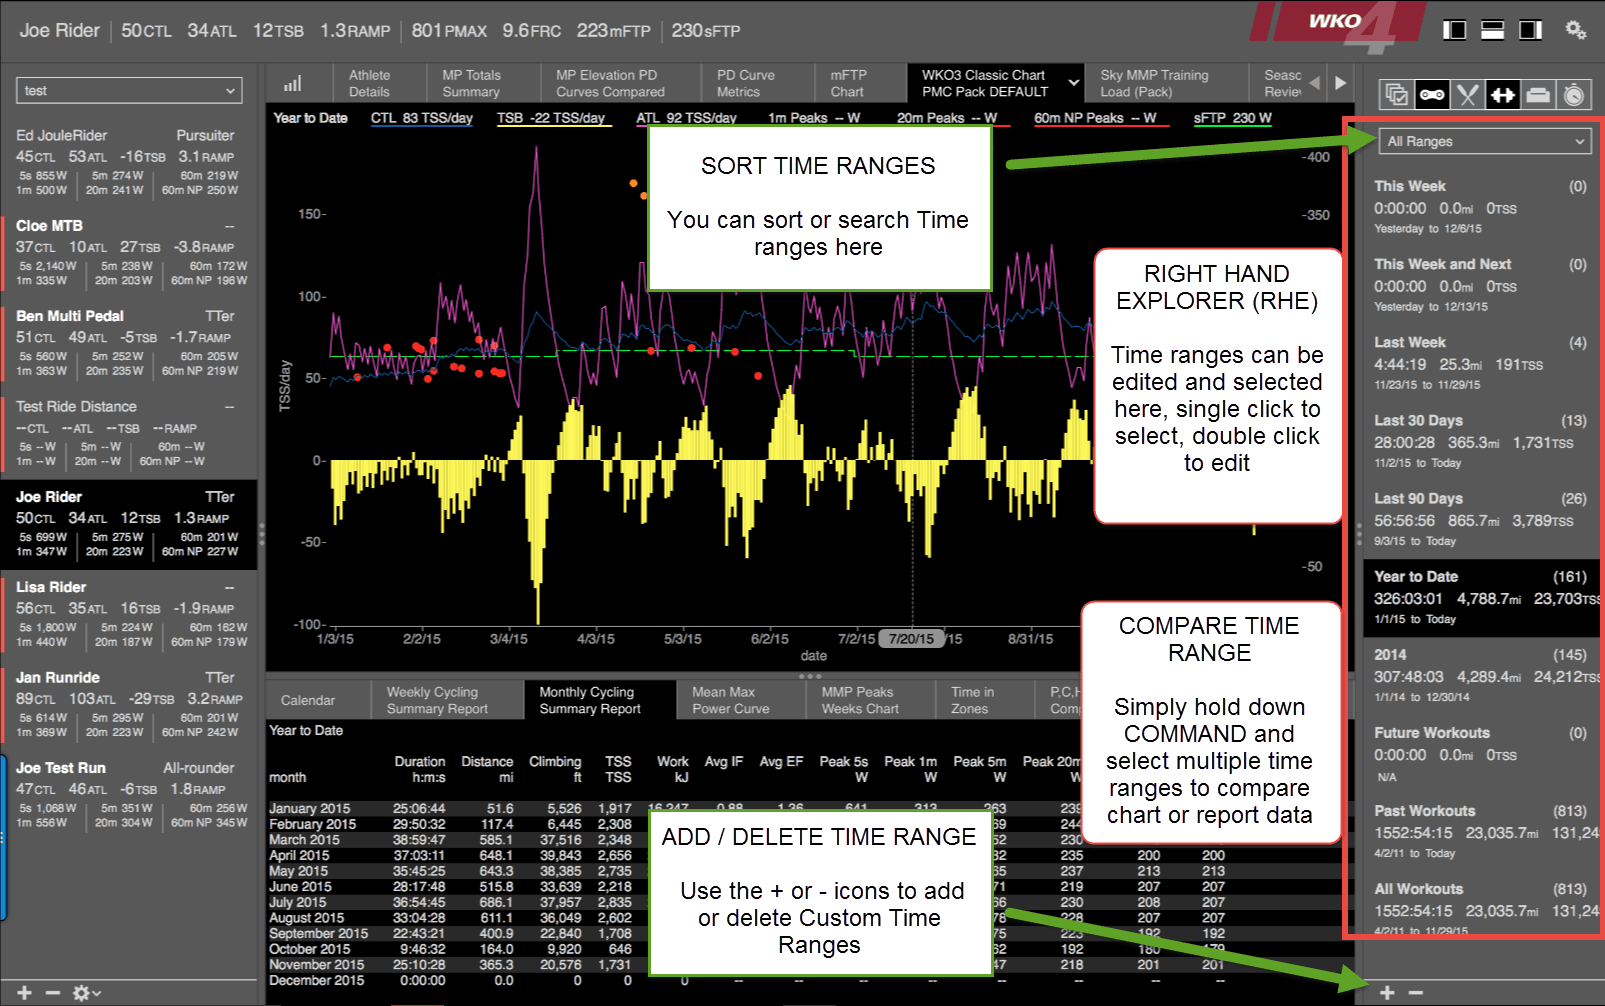Select athlete Ben Multi Pedal

127,344
